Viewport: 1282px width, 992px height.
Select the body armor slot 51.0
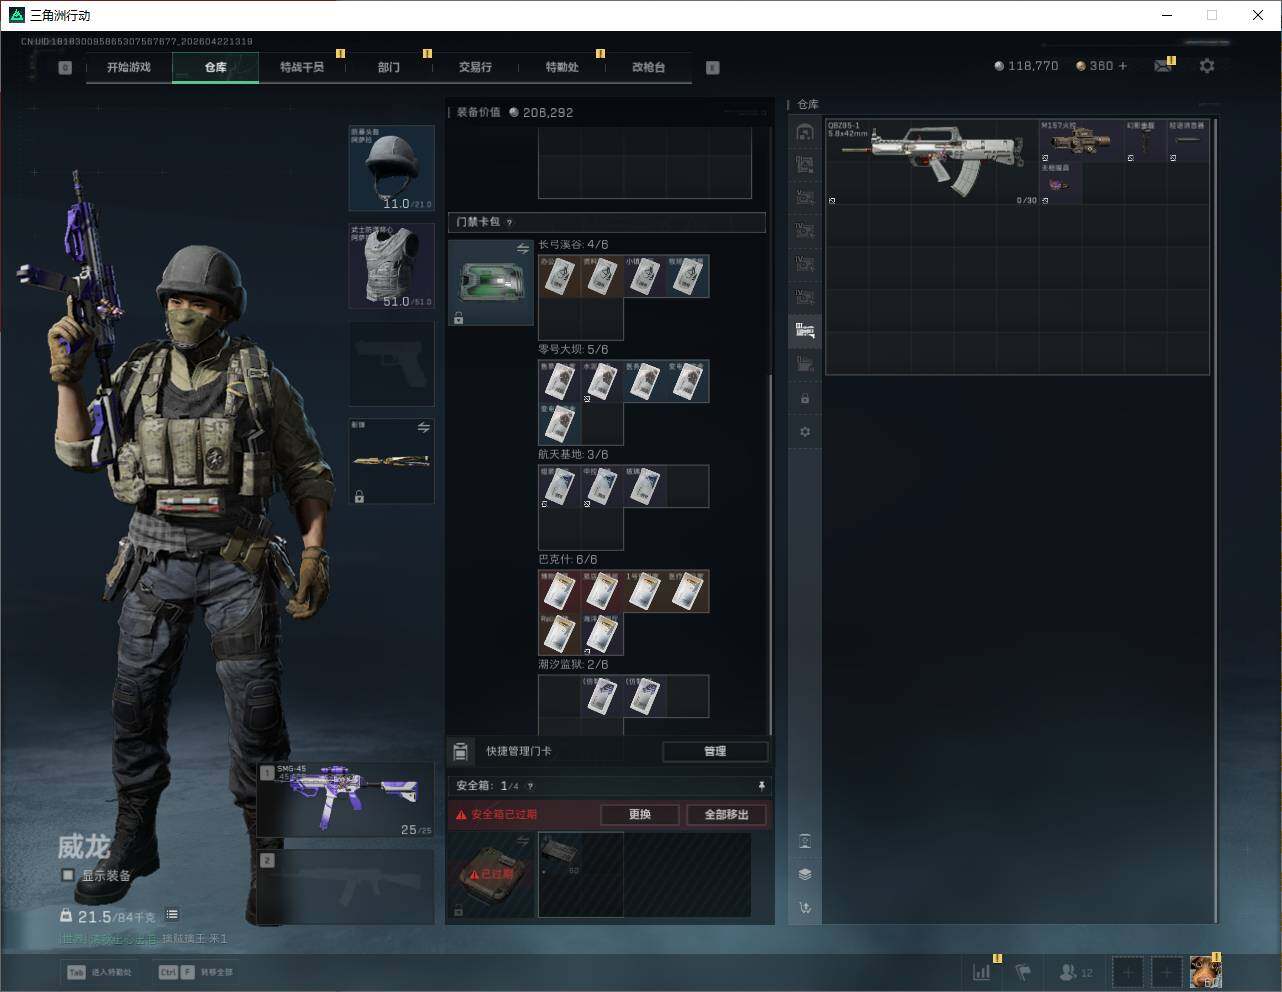point(391,266)
